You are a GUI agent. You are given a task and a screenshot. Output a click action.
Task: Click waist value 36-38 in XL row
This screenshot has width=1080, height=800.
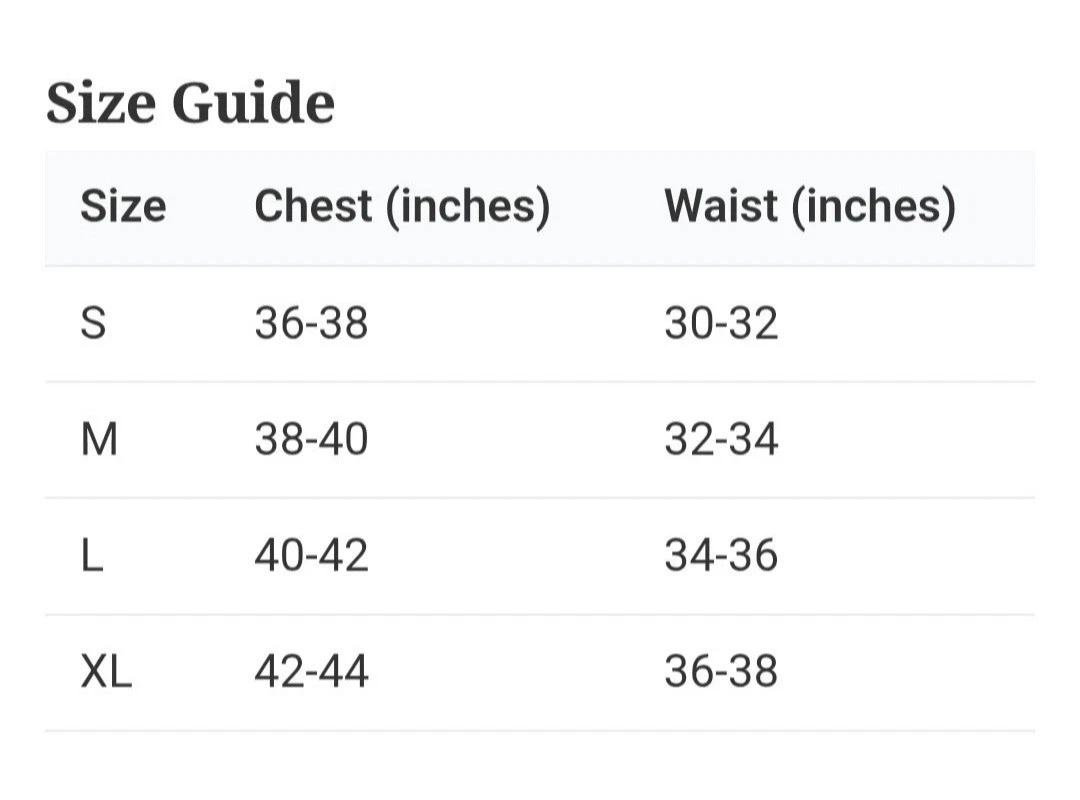pos(721,671)
